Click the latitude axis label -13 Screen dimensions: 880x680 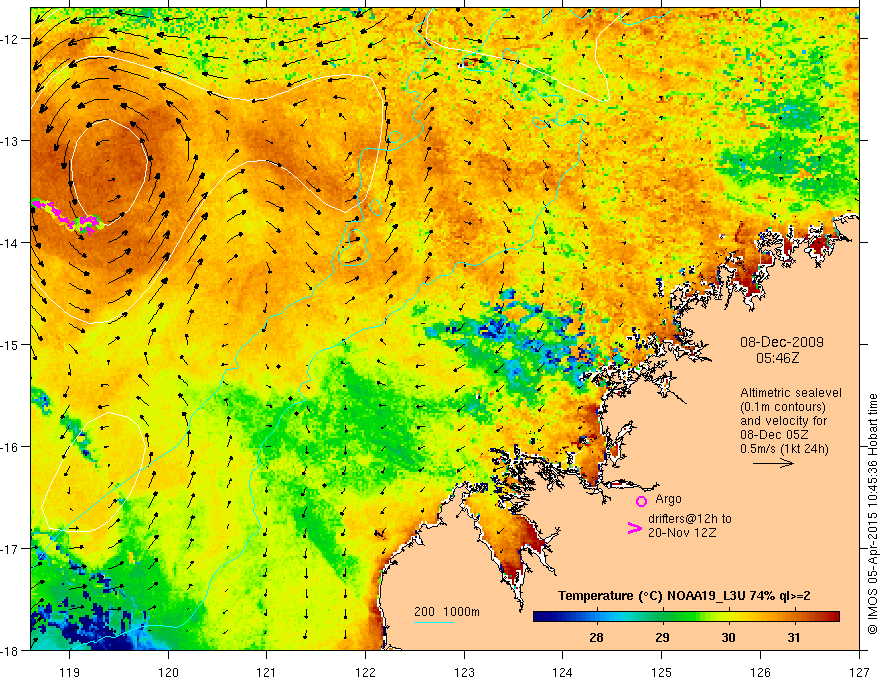[x=10, y=141]
